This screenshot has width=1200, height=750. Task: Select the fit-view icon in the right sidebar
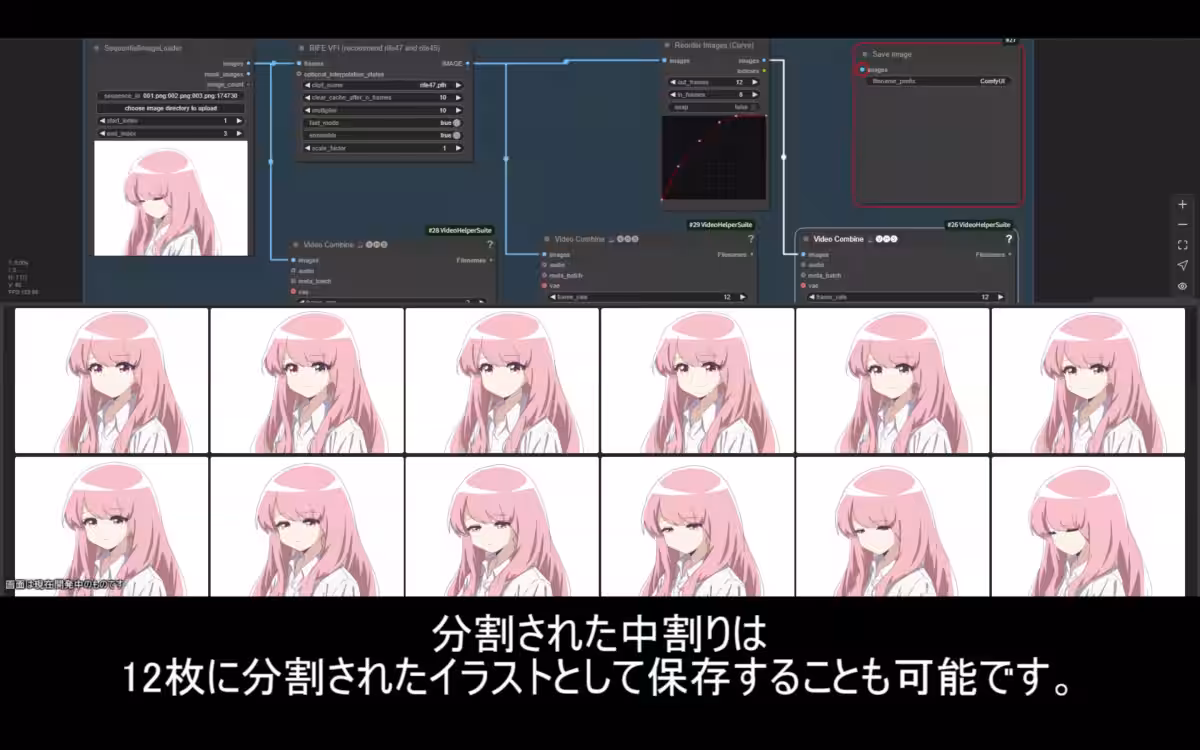point(1183,245)
